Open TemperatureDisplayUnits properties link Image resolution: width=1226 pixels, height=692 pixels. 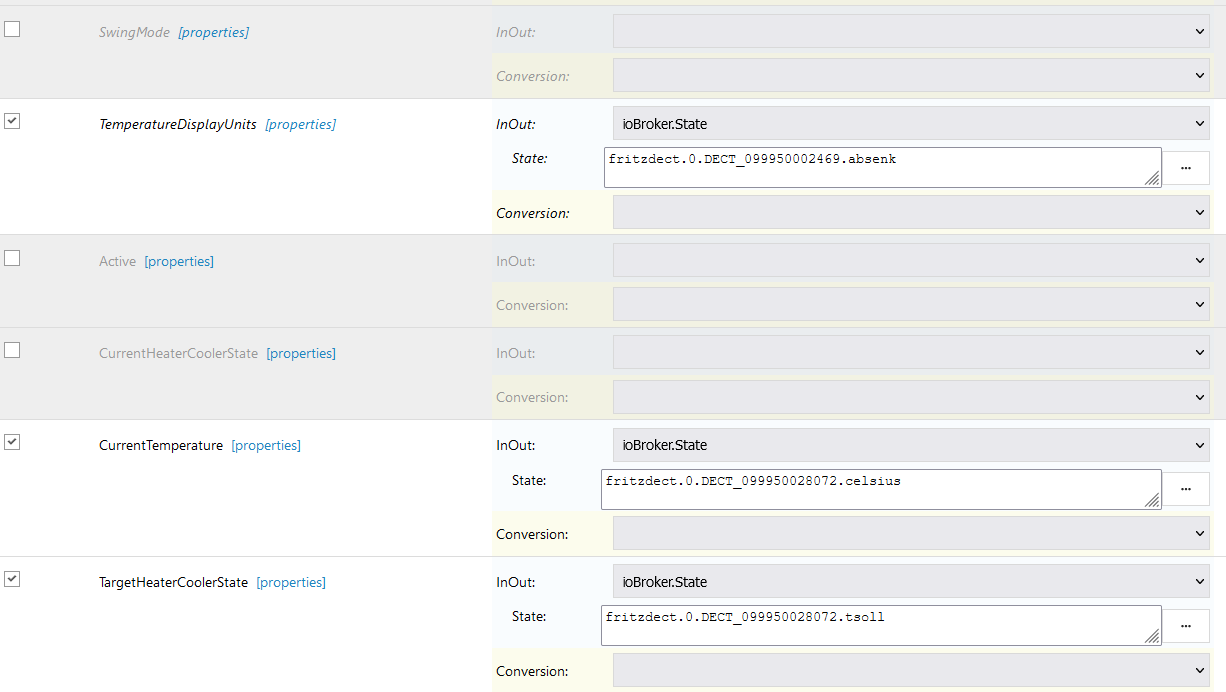[300, 124]
